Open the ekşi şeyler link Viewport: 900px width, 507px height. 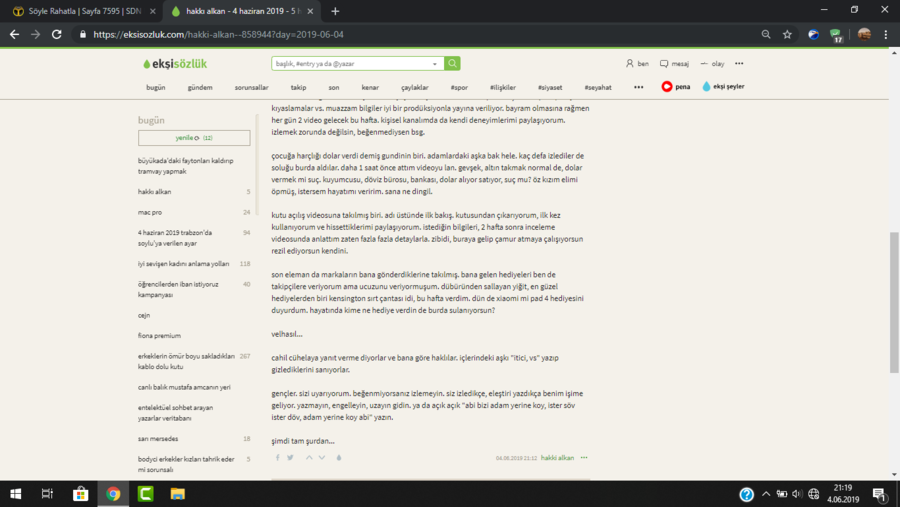723,86
